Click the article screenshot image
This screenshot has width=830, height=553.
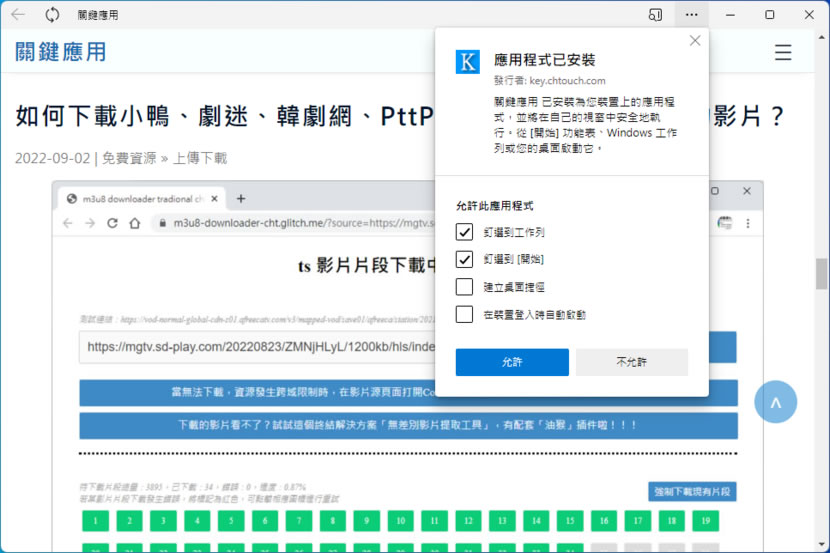coord(250,400)
